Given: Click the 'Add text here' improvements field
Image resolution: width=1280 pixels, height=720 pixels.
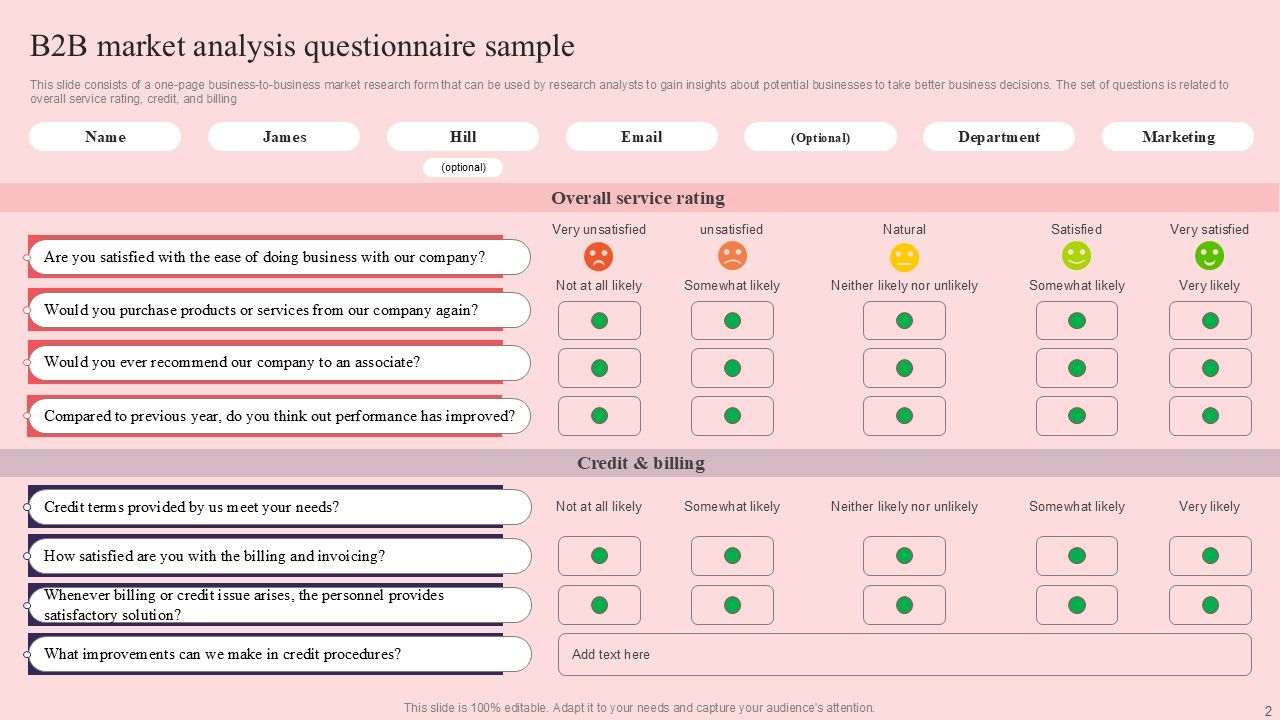Looking at the screenshot, I should pos(904,654).
